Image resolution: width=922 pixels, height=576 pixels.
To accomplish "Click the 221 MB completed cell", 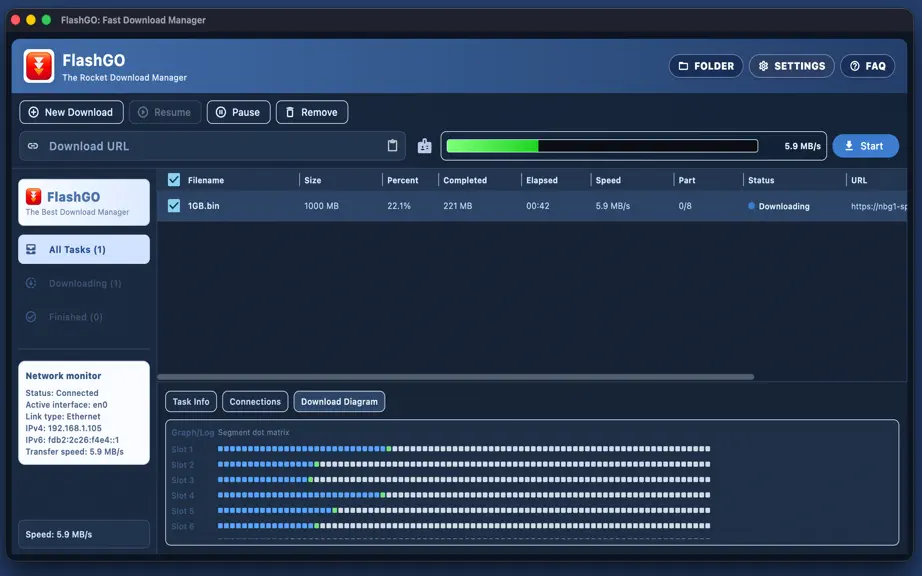I will [457, 206].
